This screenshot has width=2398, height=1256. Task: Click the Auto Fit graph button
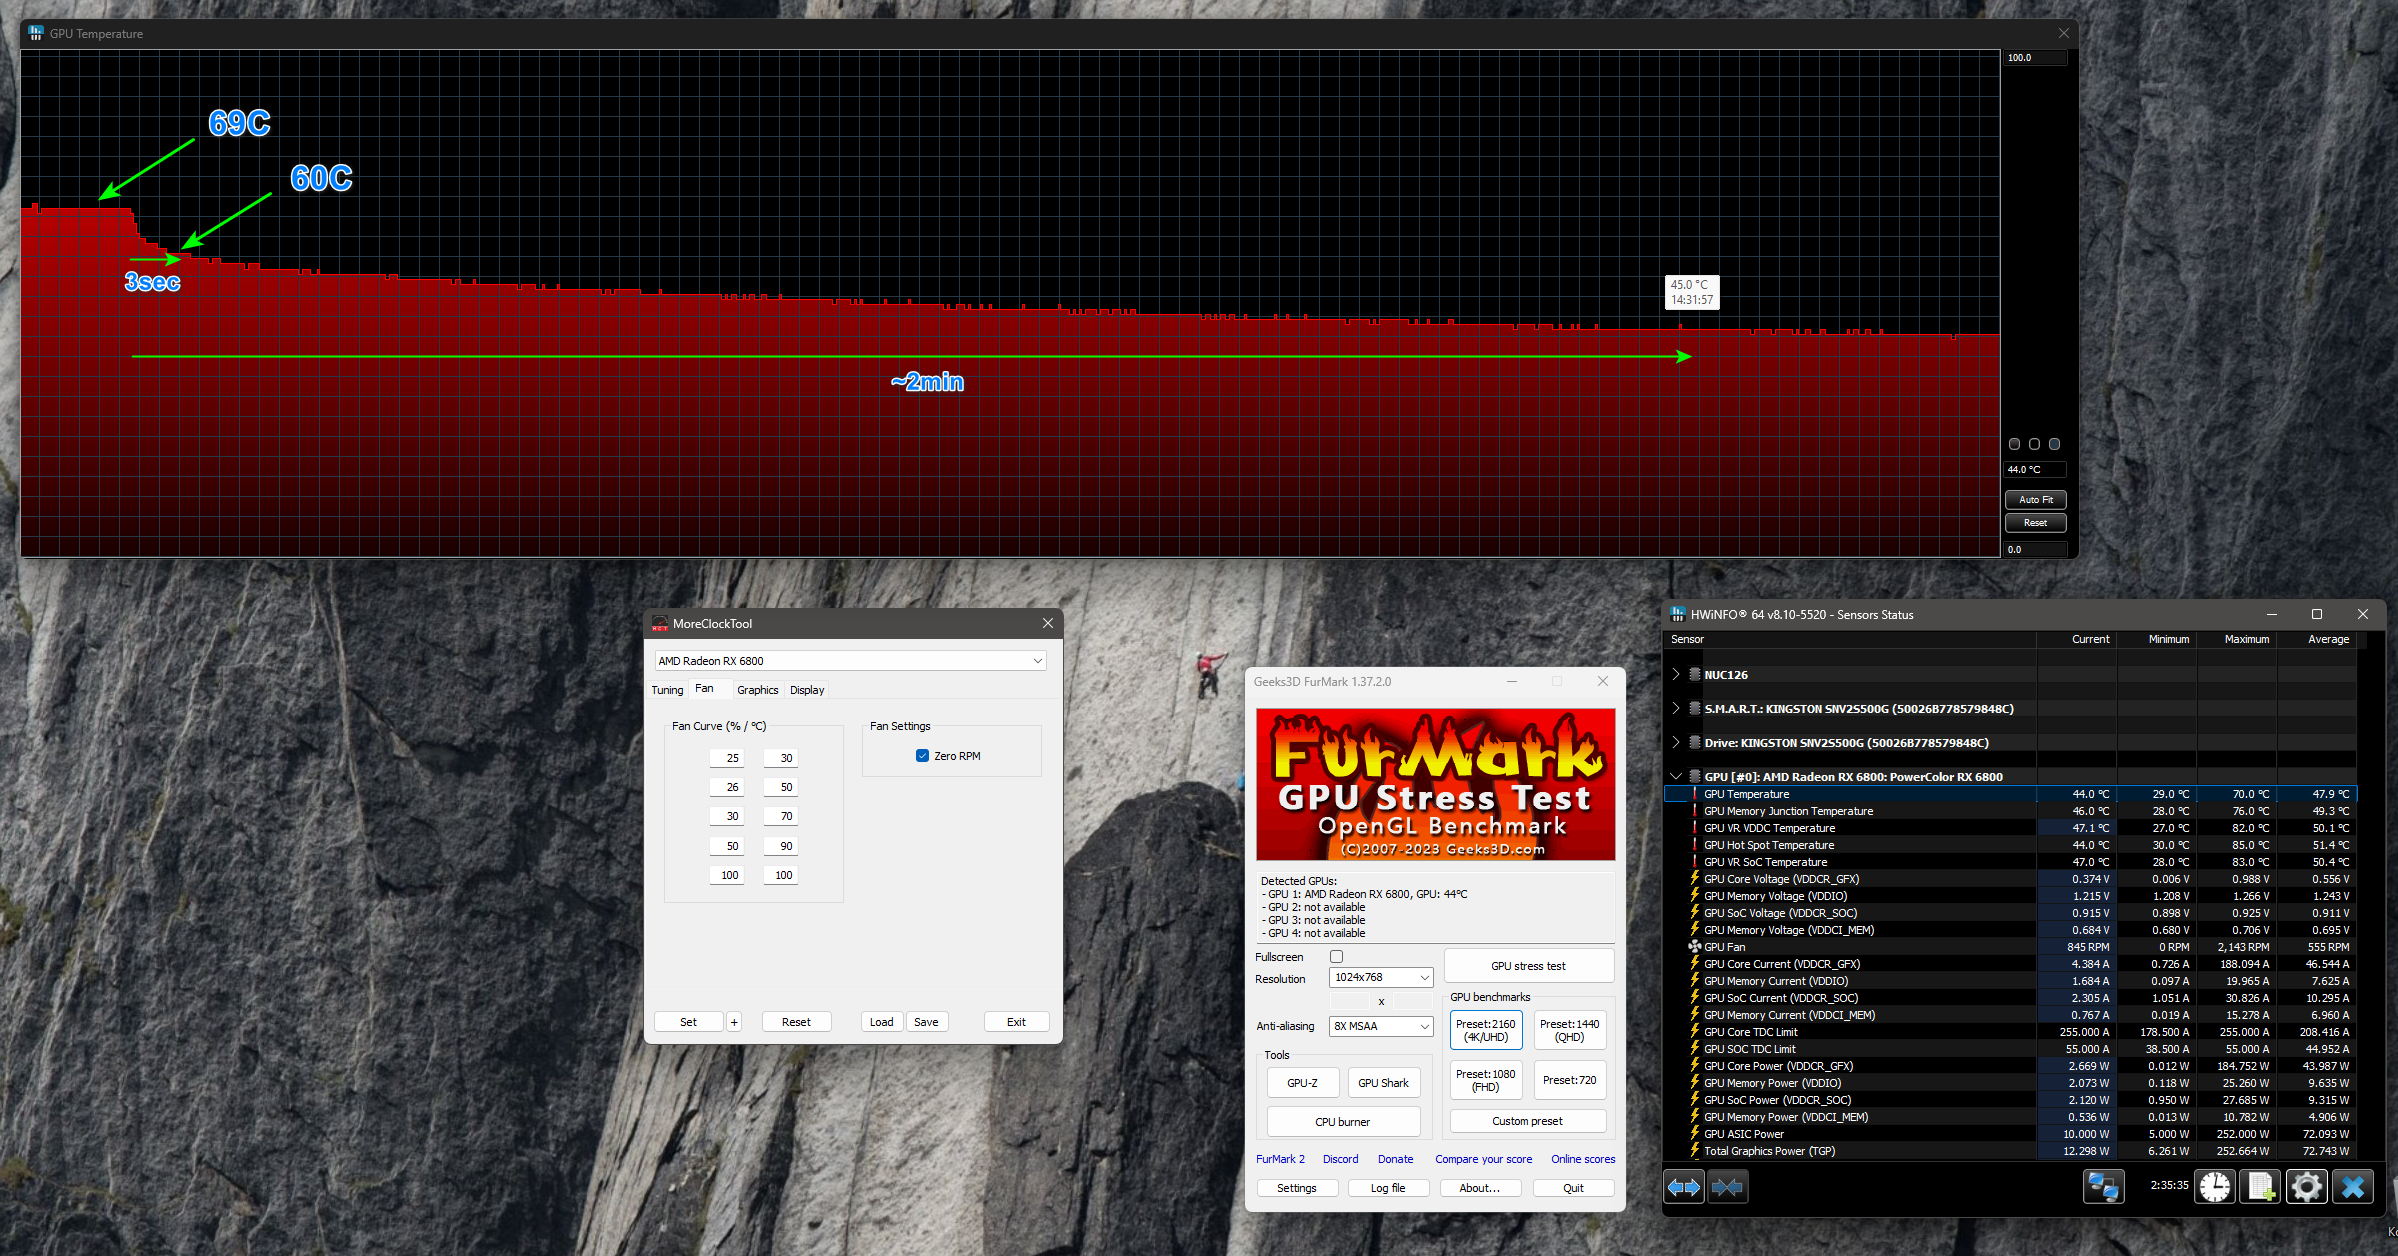pos(2035,499)
